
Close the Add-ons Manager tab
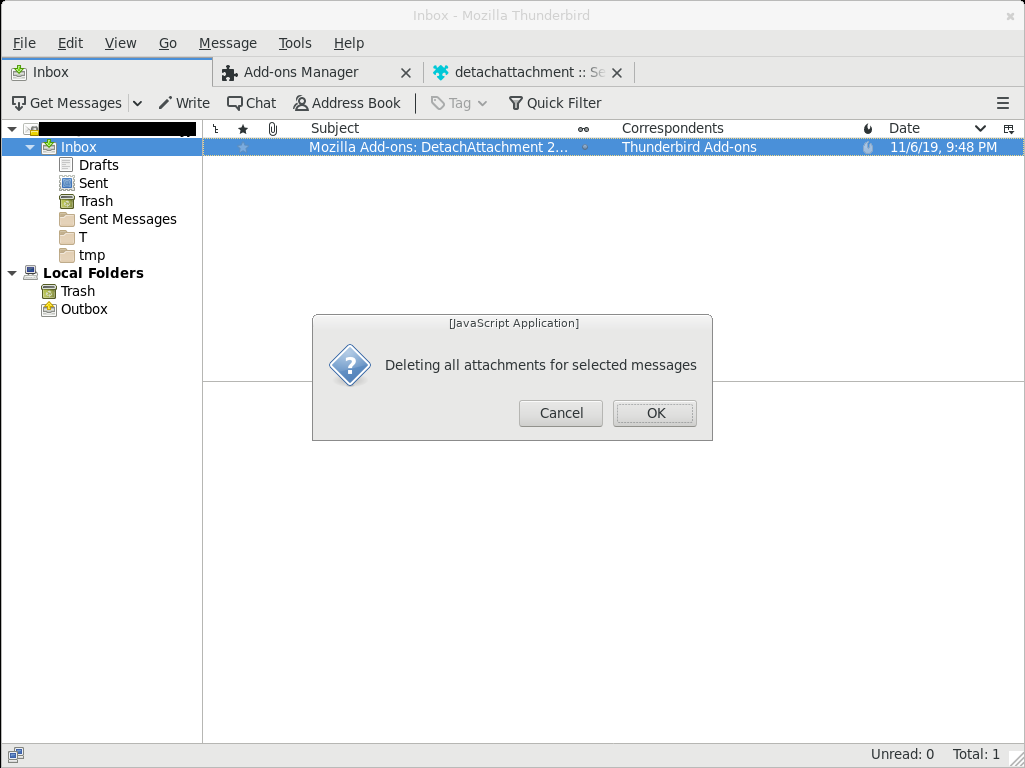pos(405,73)
